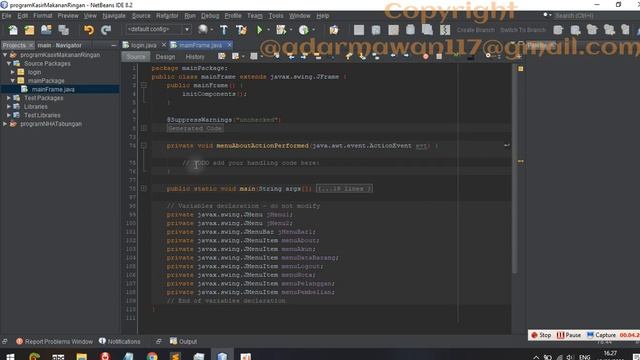Click inside the Search (Ctrl+I) field
Viewport: 640px width, 360px height.
(x=596, y=16)
